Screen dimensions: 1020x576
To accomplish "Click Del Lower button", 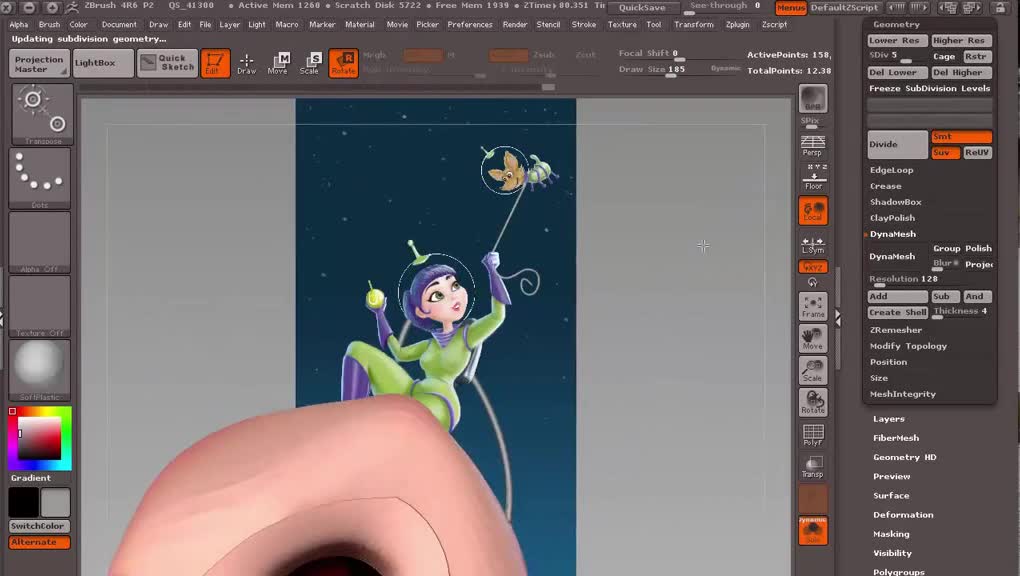I will pos(897,72).
